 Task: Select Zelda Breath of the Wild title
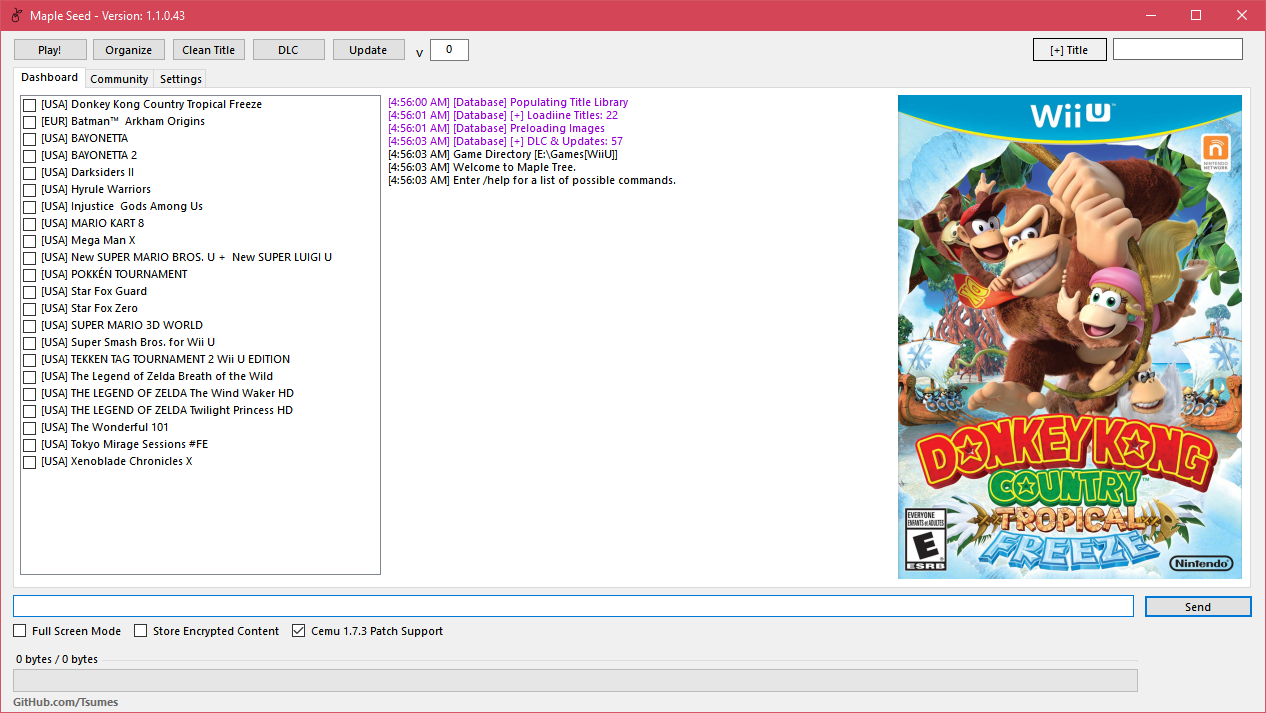pyautogui.click(x=157, y=377)
